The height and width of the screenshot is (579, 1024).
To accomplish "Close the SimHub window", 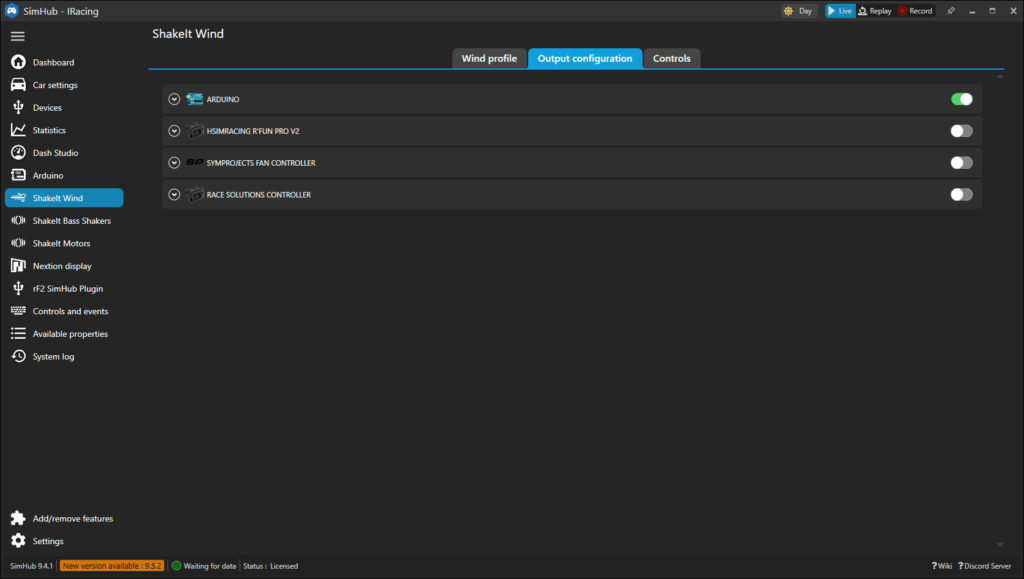I will 1014,11.
